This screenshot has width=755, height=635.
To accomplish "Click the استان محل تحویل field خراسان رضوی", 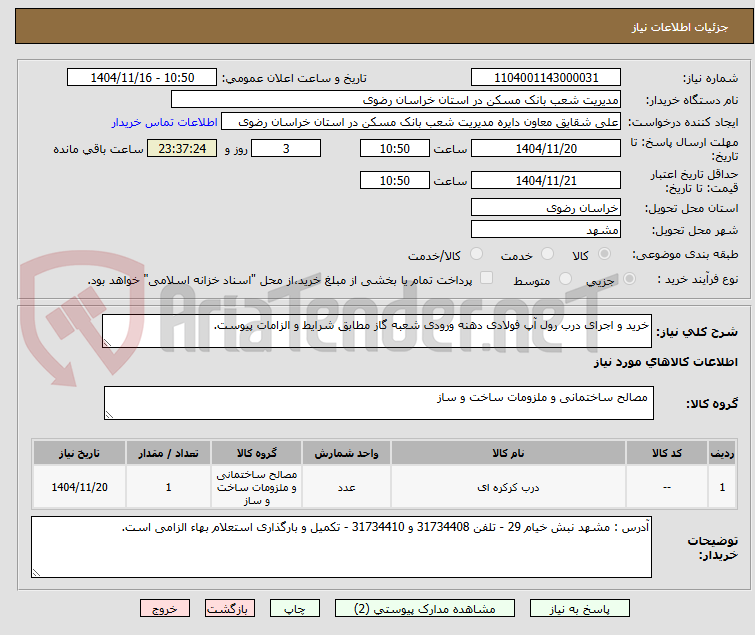I will pos(546,207).
